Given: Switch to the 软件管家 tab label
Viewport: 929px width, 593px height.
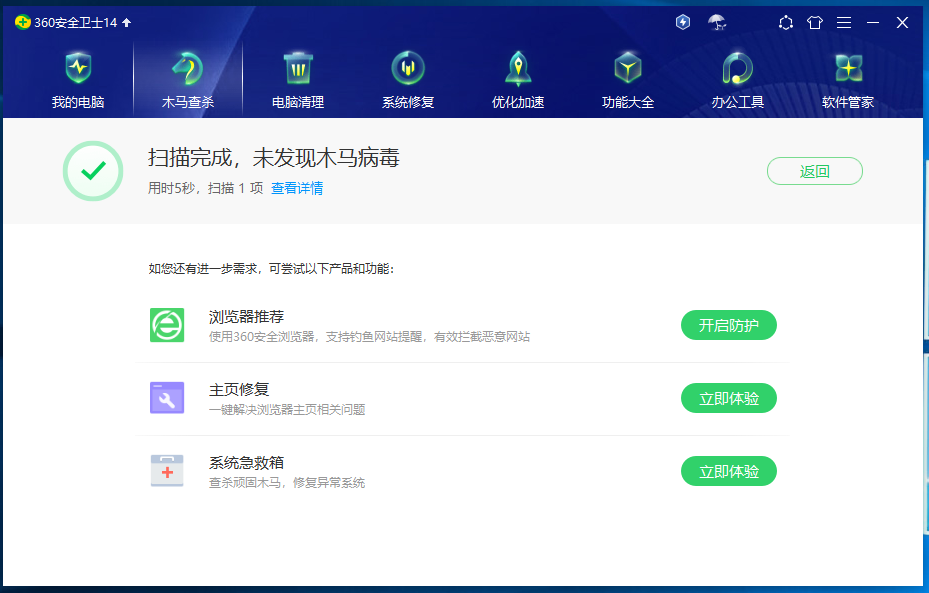Looking at the screenshot, I should pyautogui.click(x=848, y=102).
